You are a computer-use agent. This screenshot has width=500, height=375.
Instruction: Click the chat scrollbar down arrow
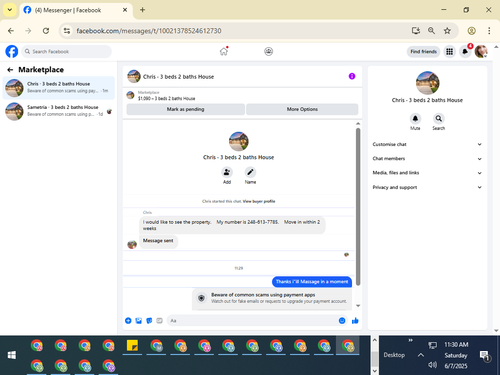coord(358,306)
